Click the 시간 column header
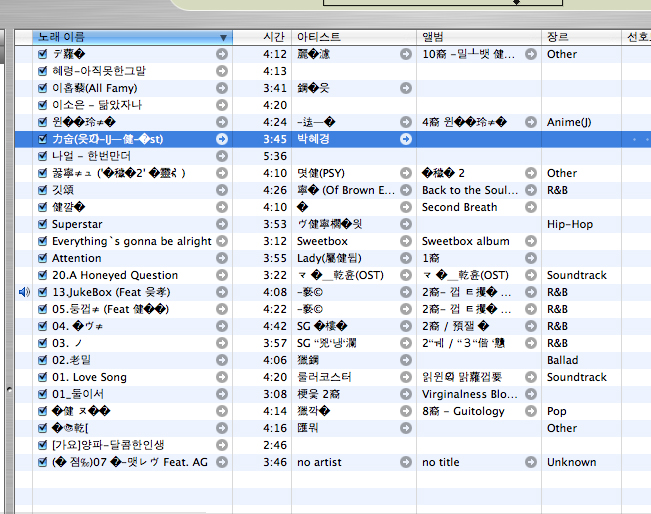The width and height of the screenshot is (651, 514). [x=262, y=37]
